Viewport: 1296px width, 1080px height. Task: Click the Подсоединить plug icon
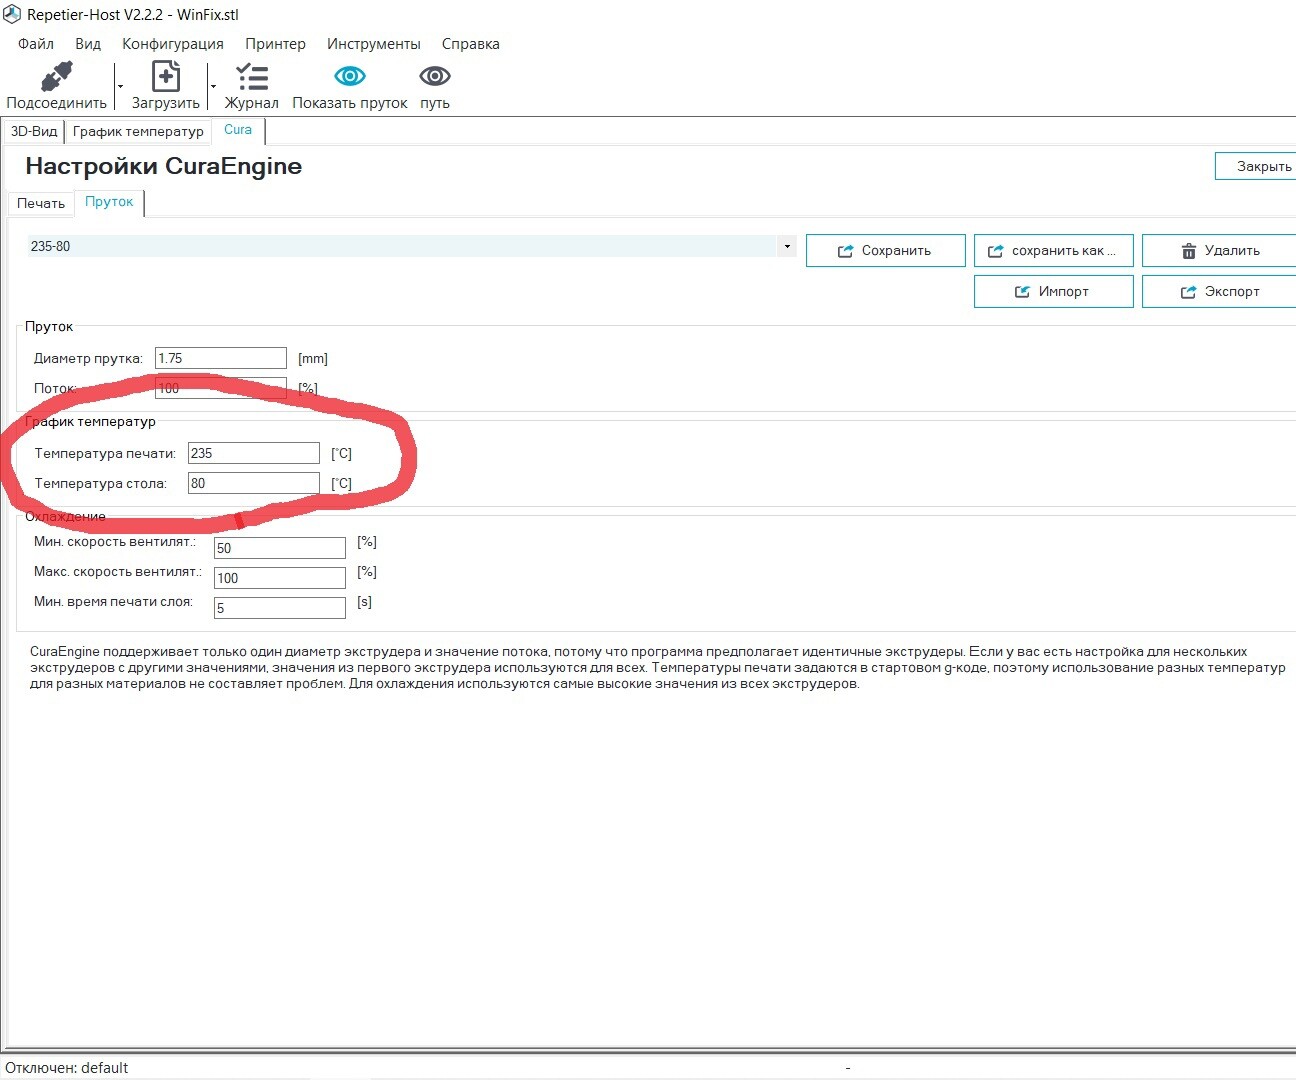click(57, 77)
